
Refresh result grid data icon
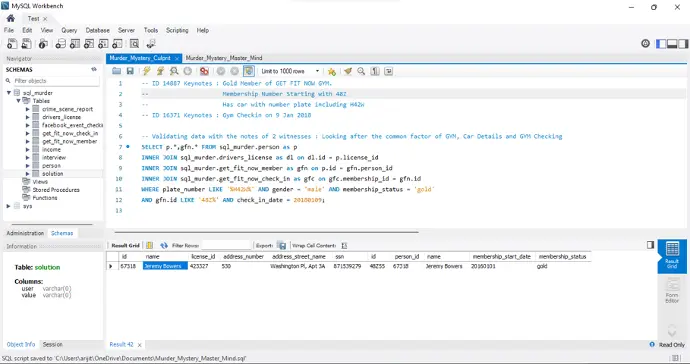(164, 246)
